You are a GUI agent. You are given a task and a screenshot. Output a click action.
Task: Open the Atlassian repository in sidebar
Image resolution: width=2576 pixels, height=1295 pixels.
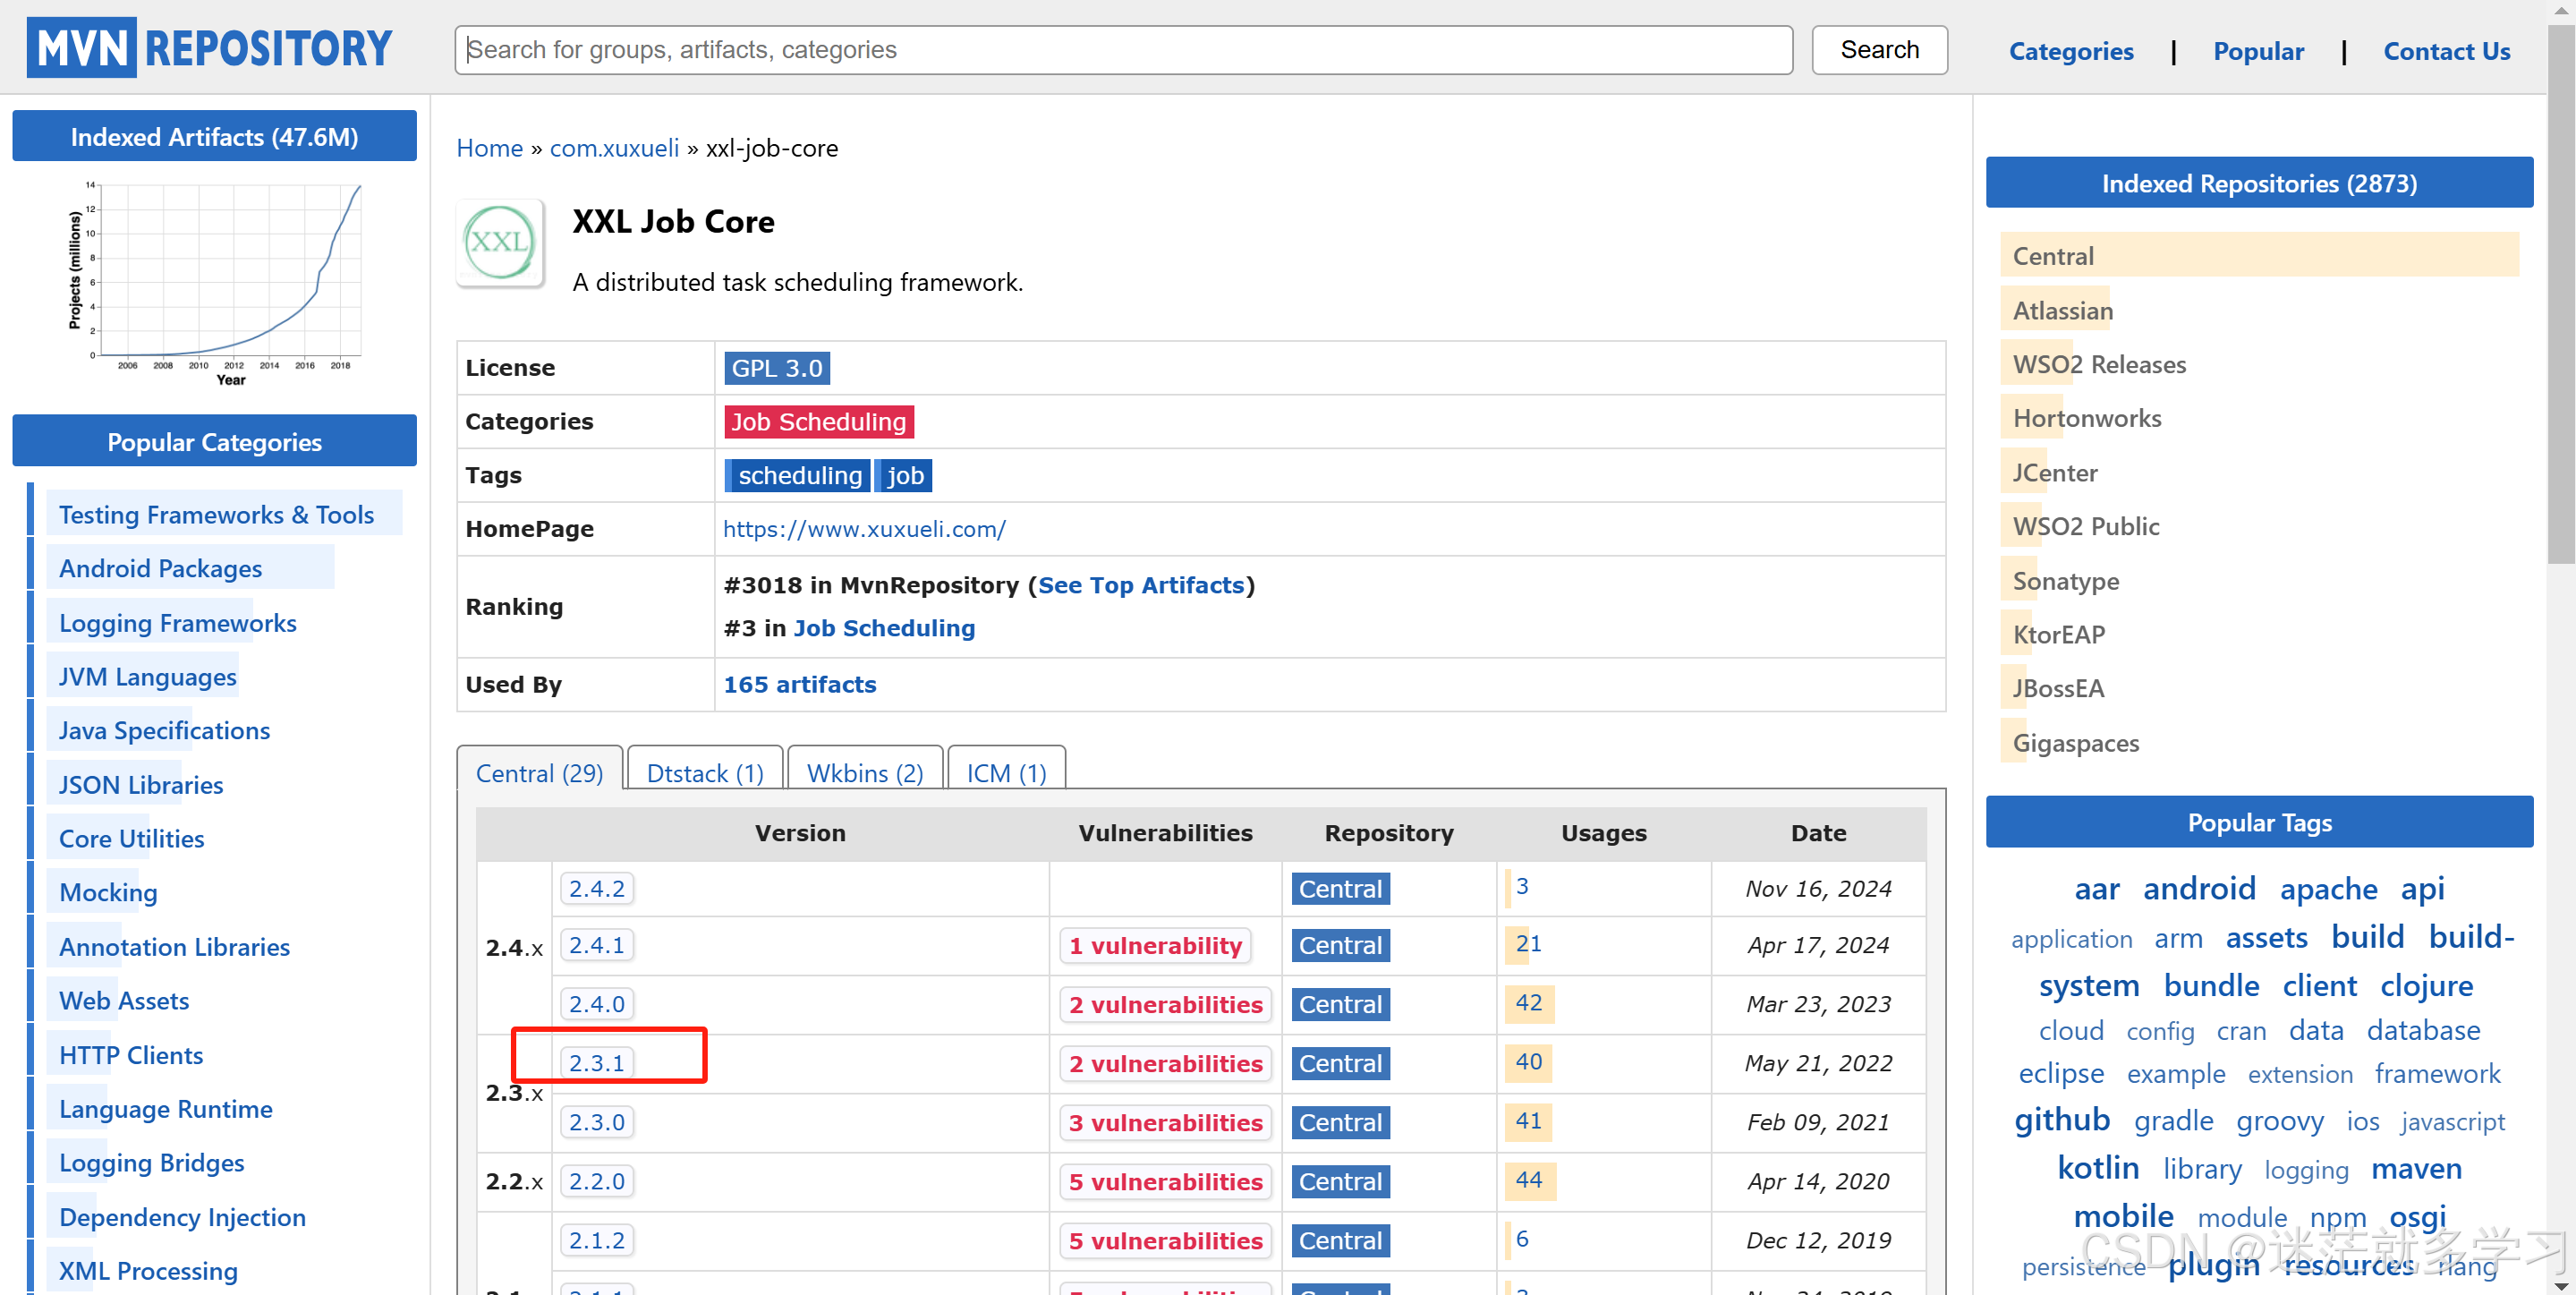click(2062, 310)
